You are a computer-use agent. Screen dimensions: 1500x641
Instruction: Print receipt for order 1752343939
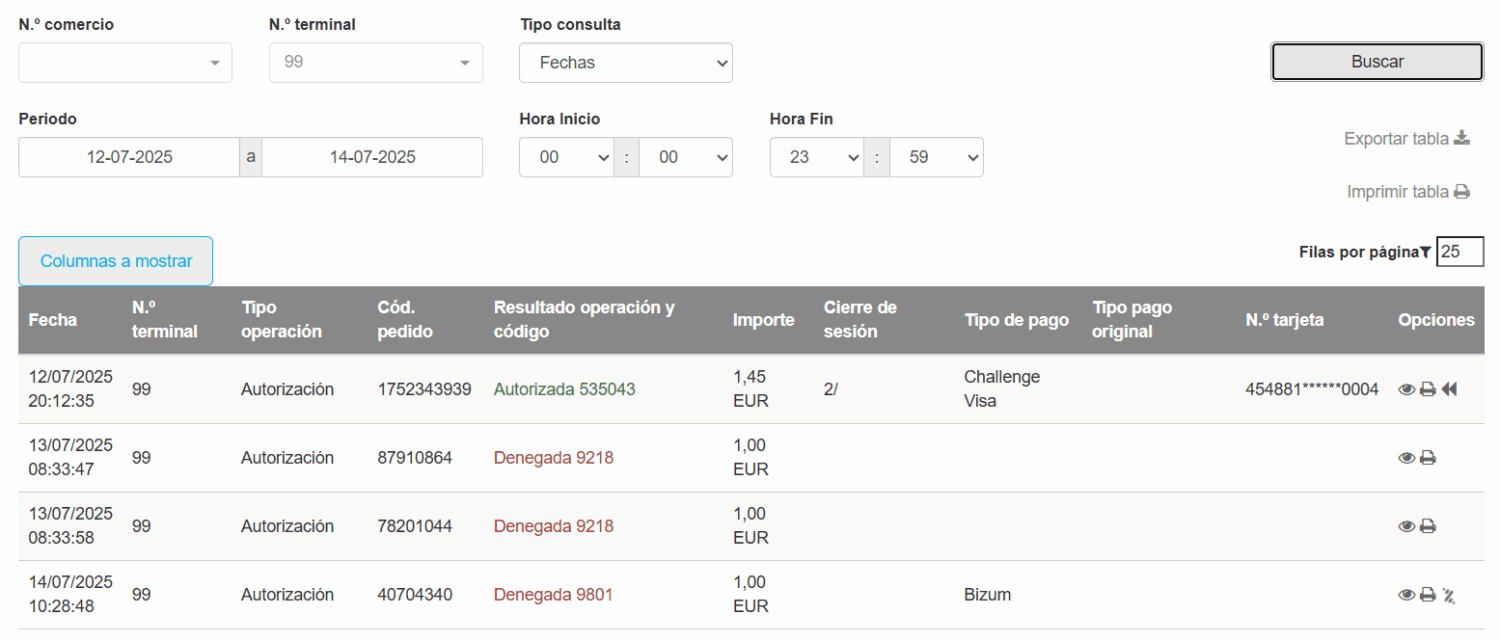pyautogui.click(x=1428, y=390)
